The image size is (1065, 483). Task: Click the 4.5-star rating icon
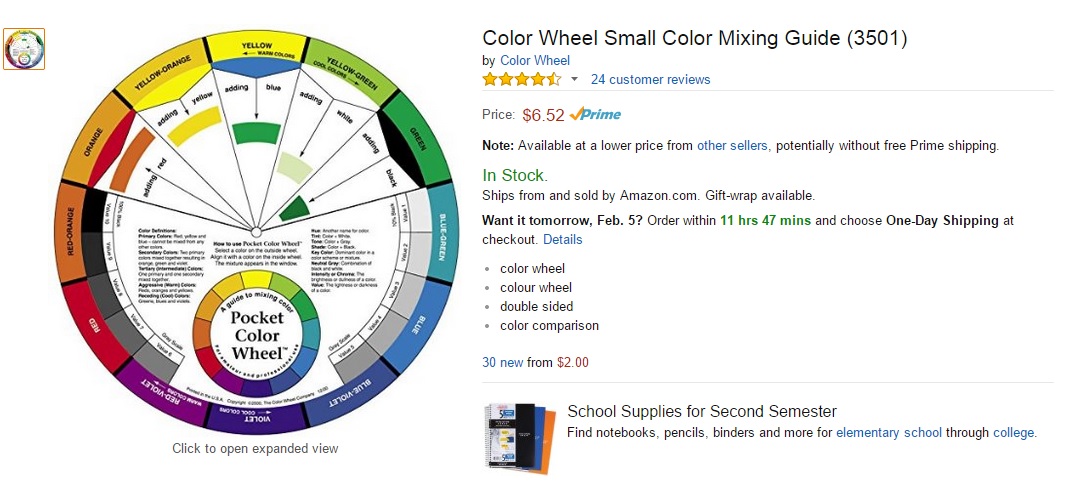click(x=521, y=79)
